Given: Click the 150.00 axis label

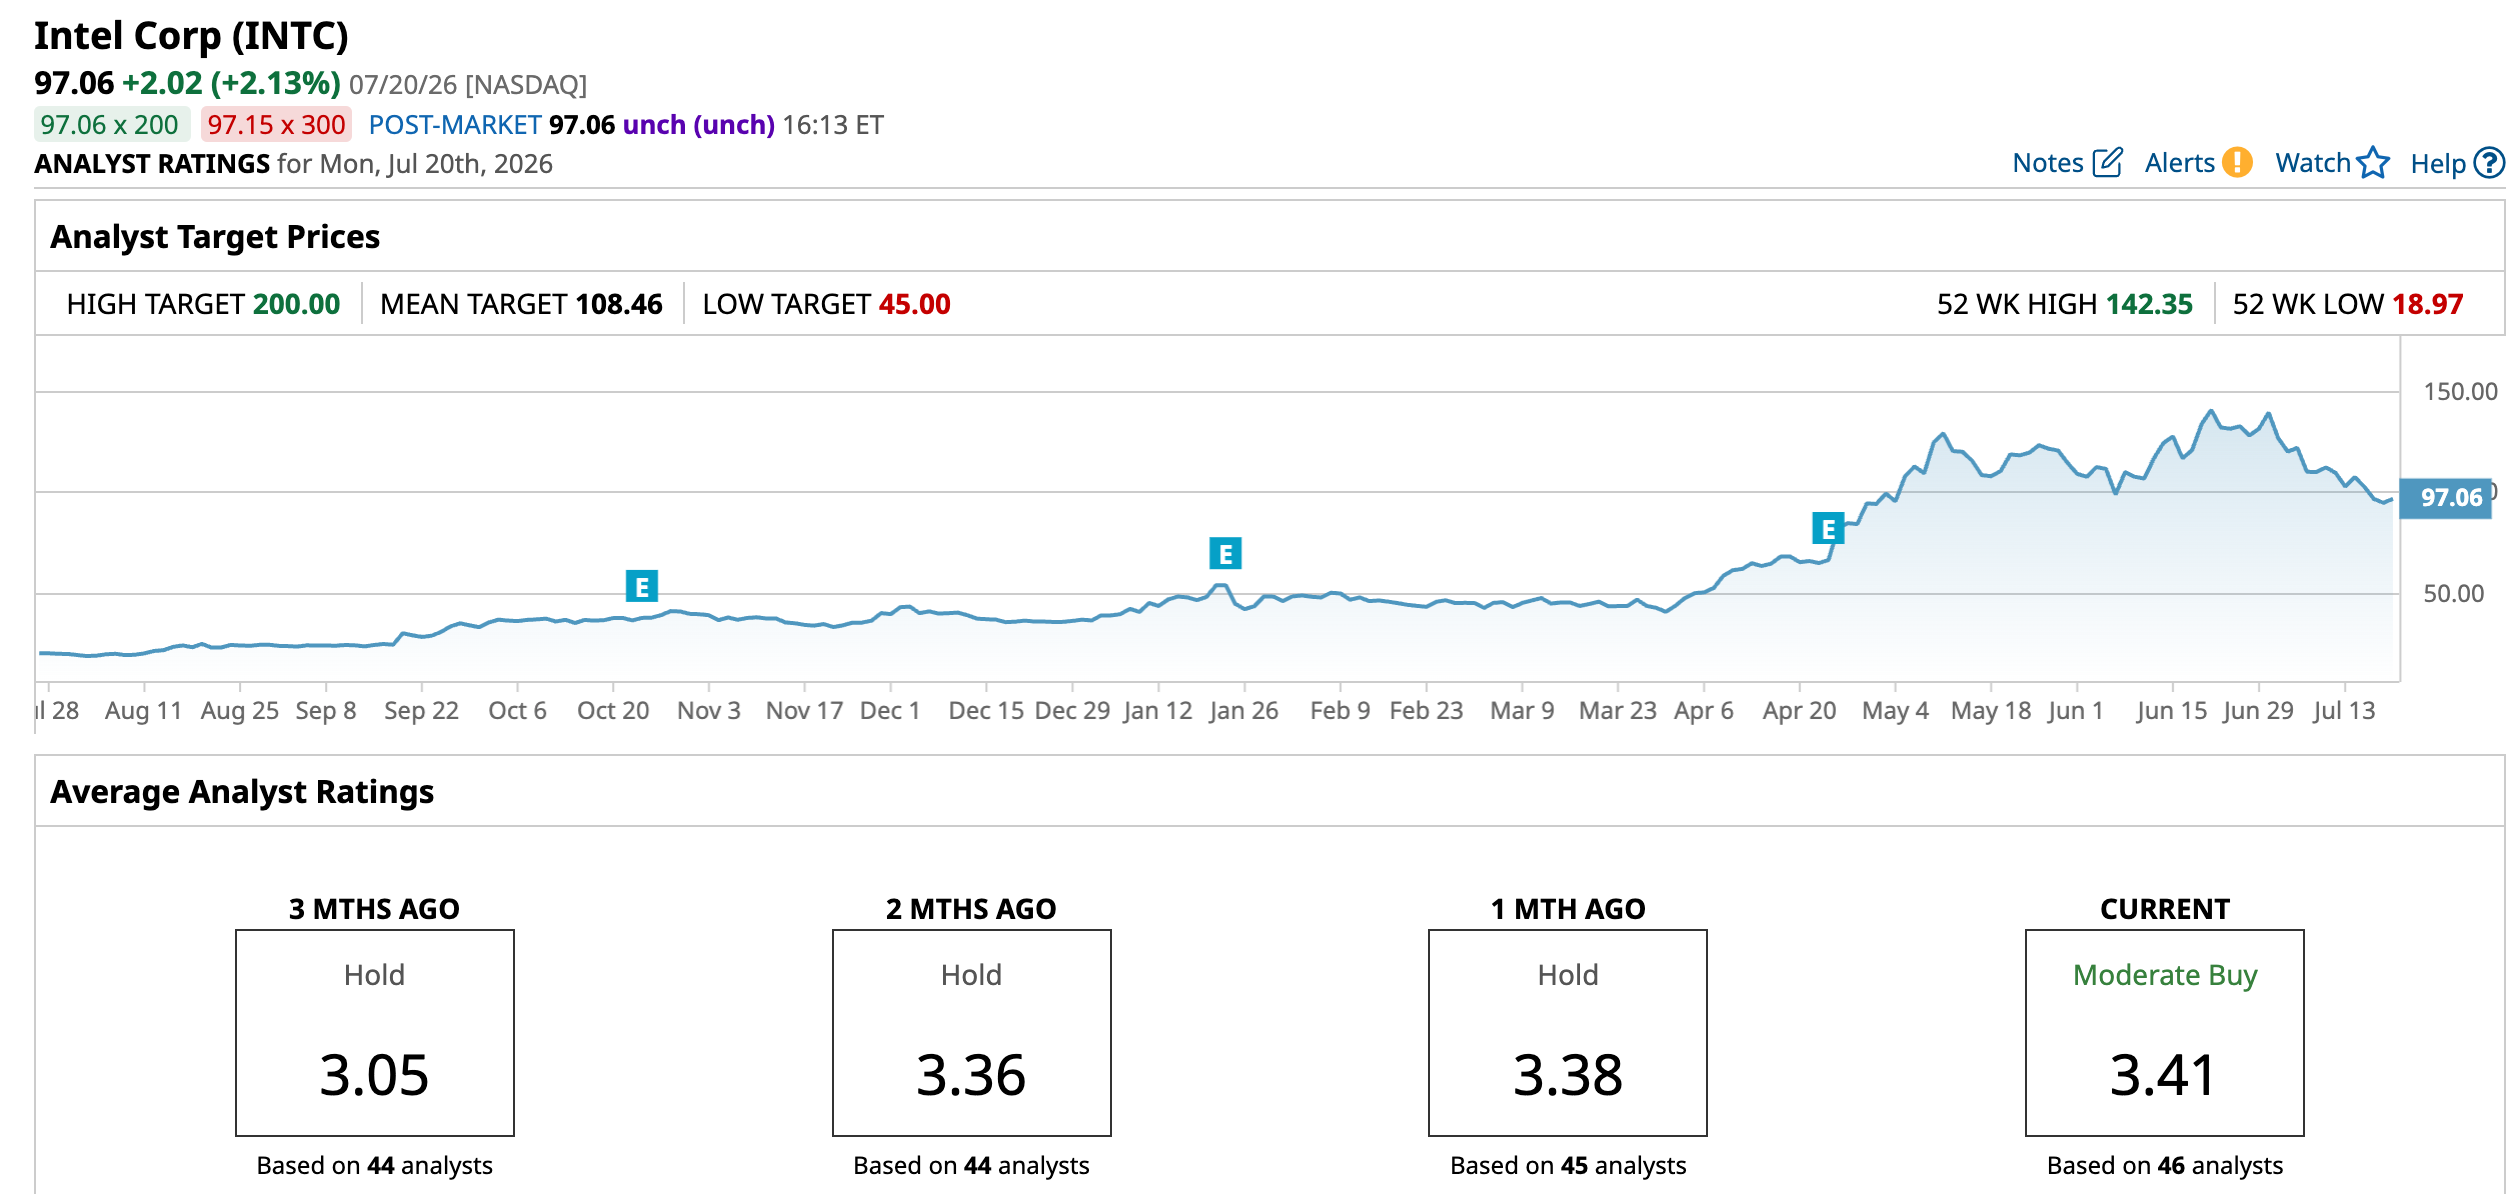Looking at the screenshot, I should tap(2460, 392).
